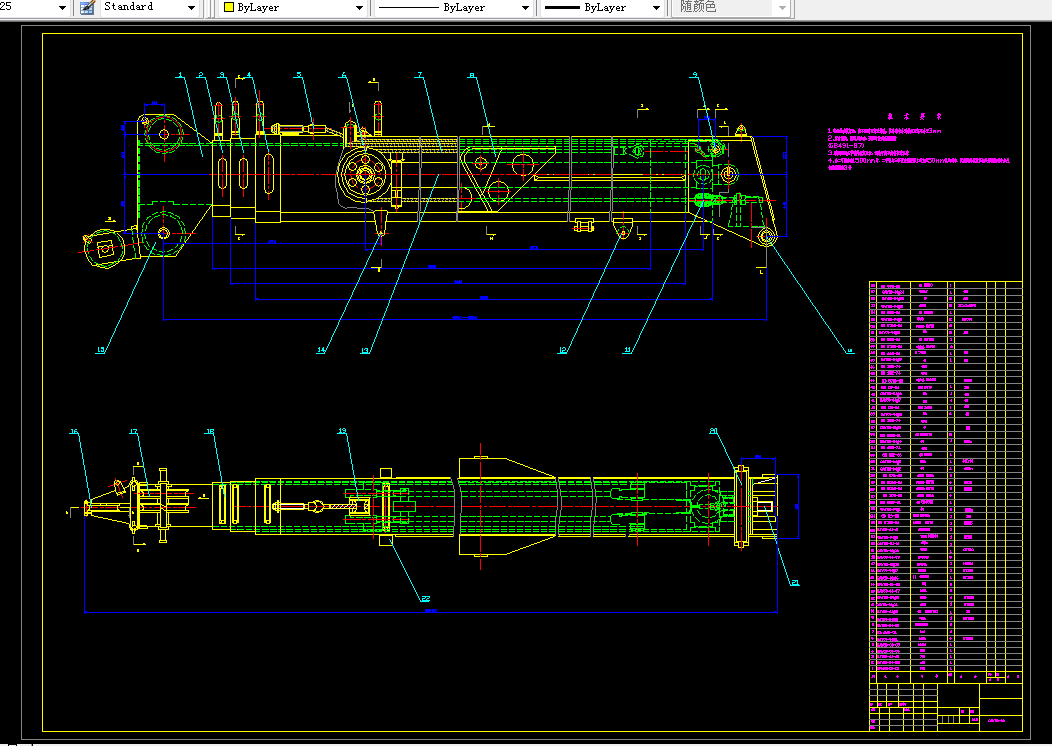Select part balloon number 8
Screen dimensions: 1052x746
pos(472,76)
